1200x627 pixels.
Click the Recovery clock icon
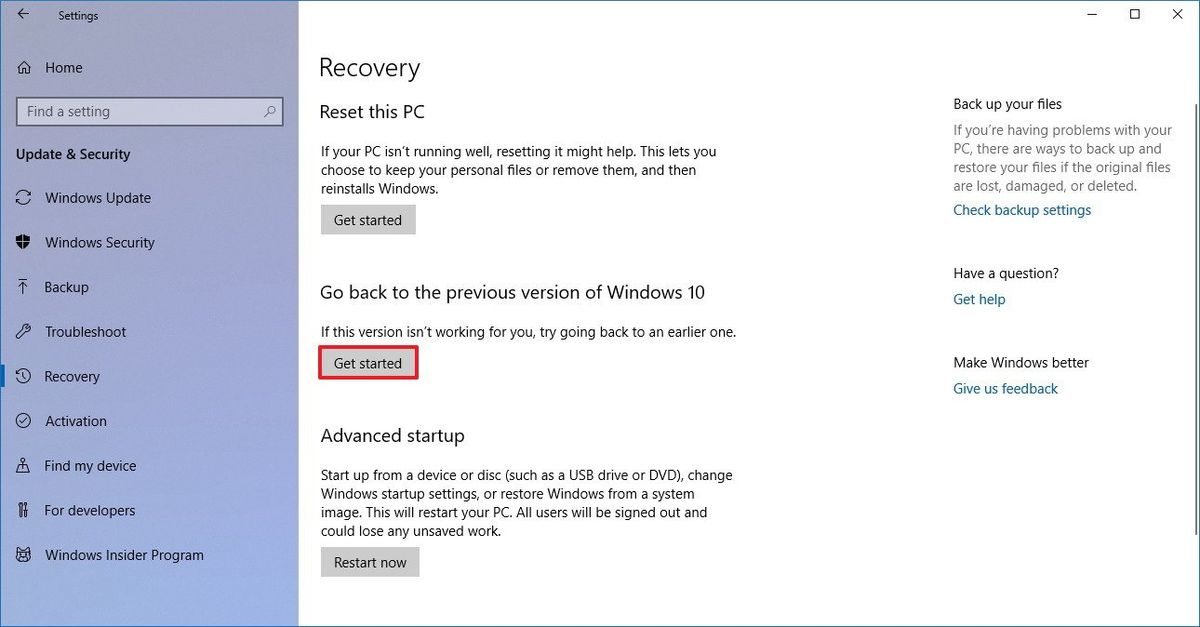pos(23,376)
